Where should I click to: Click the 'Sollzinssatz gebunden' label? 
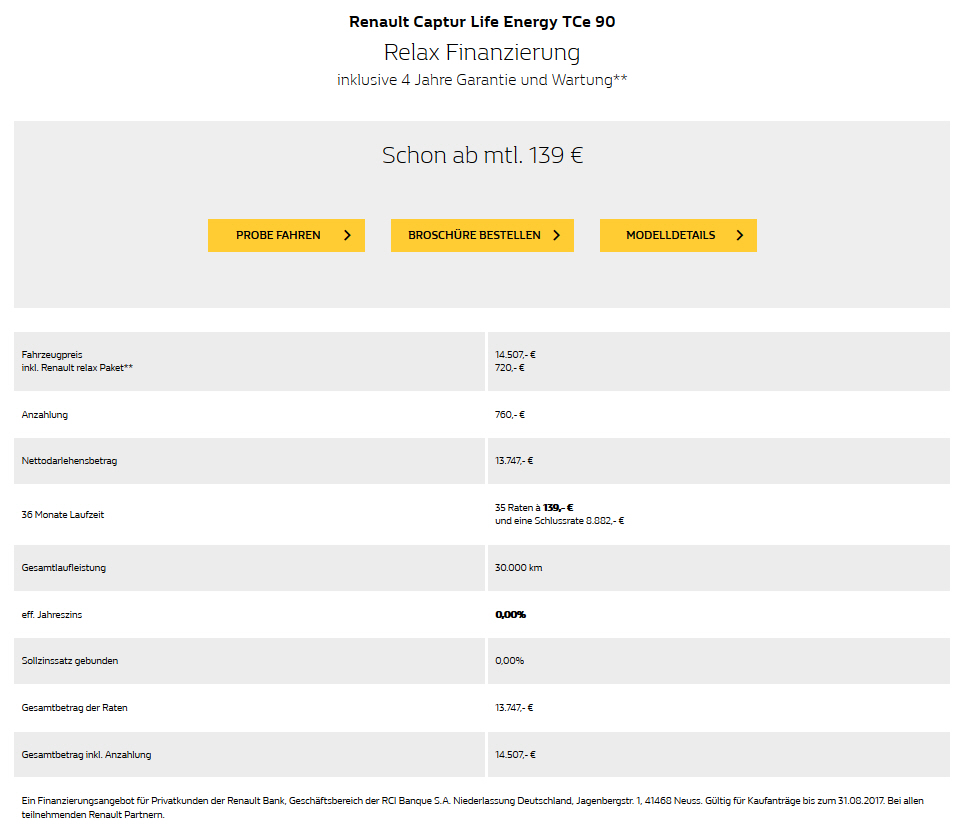(x=70, y=660)
